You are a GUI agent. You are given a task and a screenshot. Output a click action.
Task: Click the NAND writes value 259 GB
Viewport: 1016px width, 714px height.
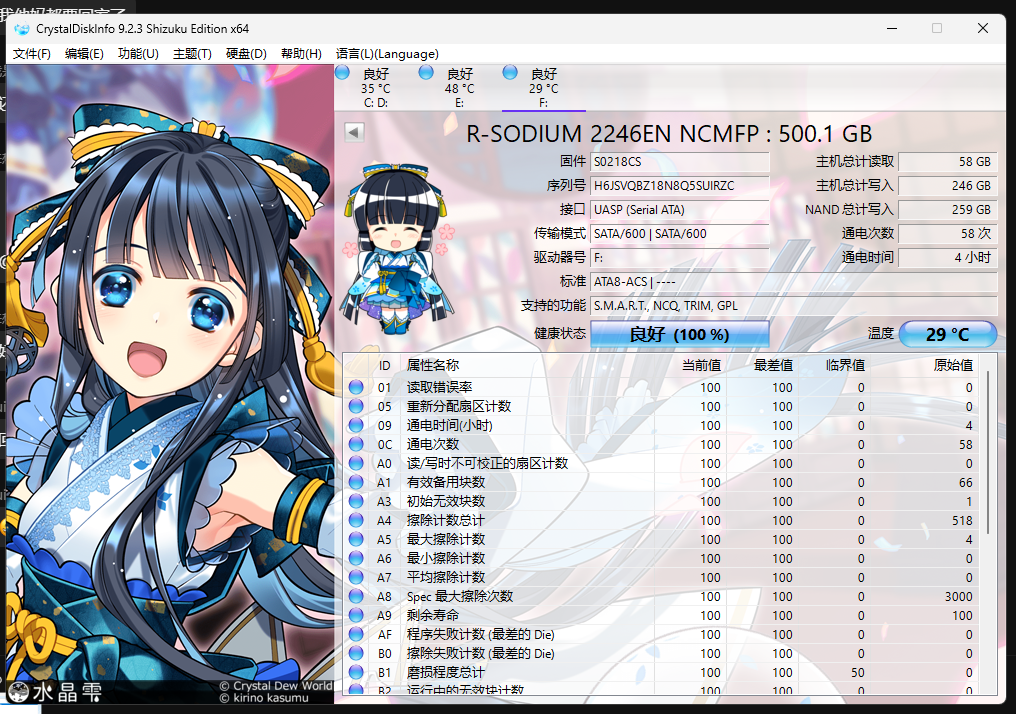[x=947, y=210]
